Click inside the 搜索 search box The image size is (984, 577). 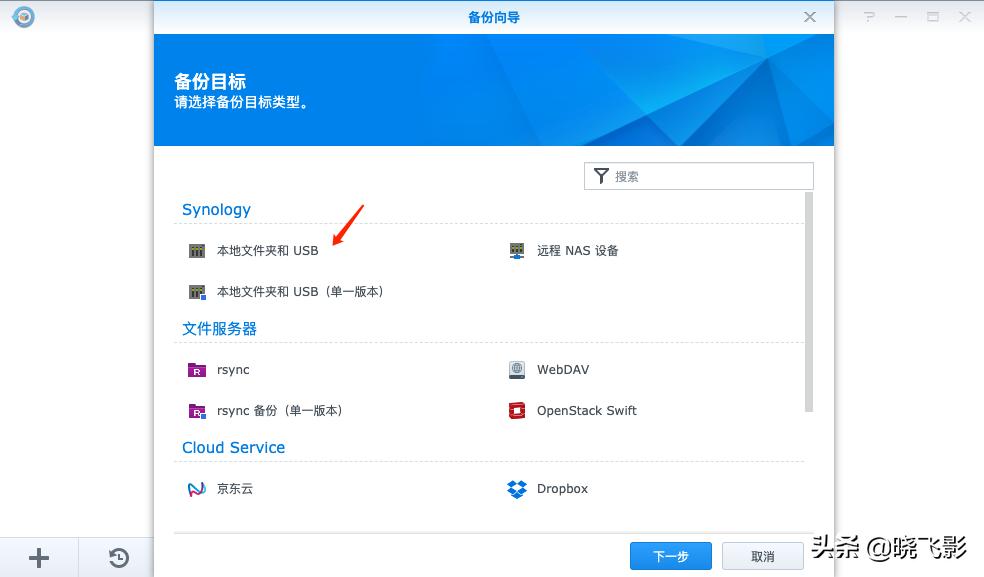point(700,175)
